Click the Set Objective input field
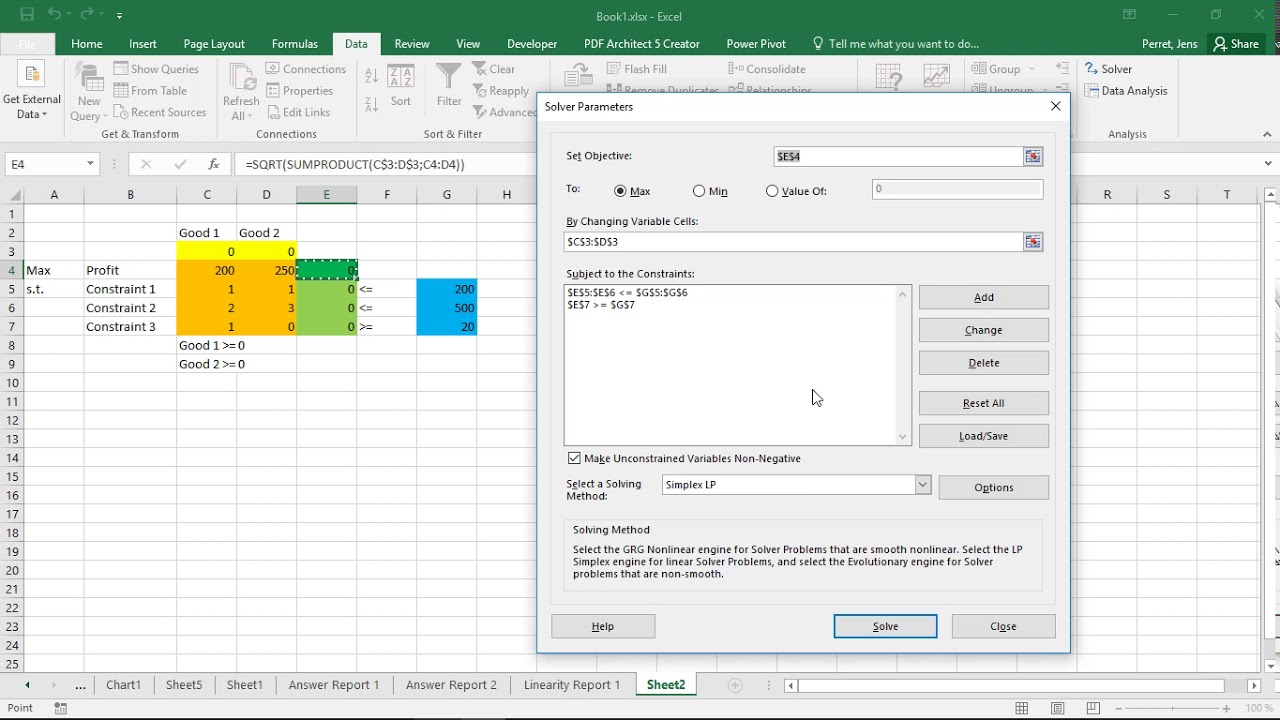This screenshot has height=720, width=1280. click(x=898, y=156)
